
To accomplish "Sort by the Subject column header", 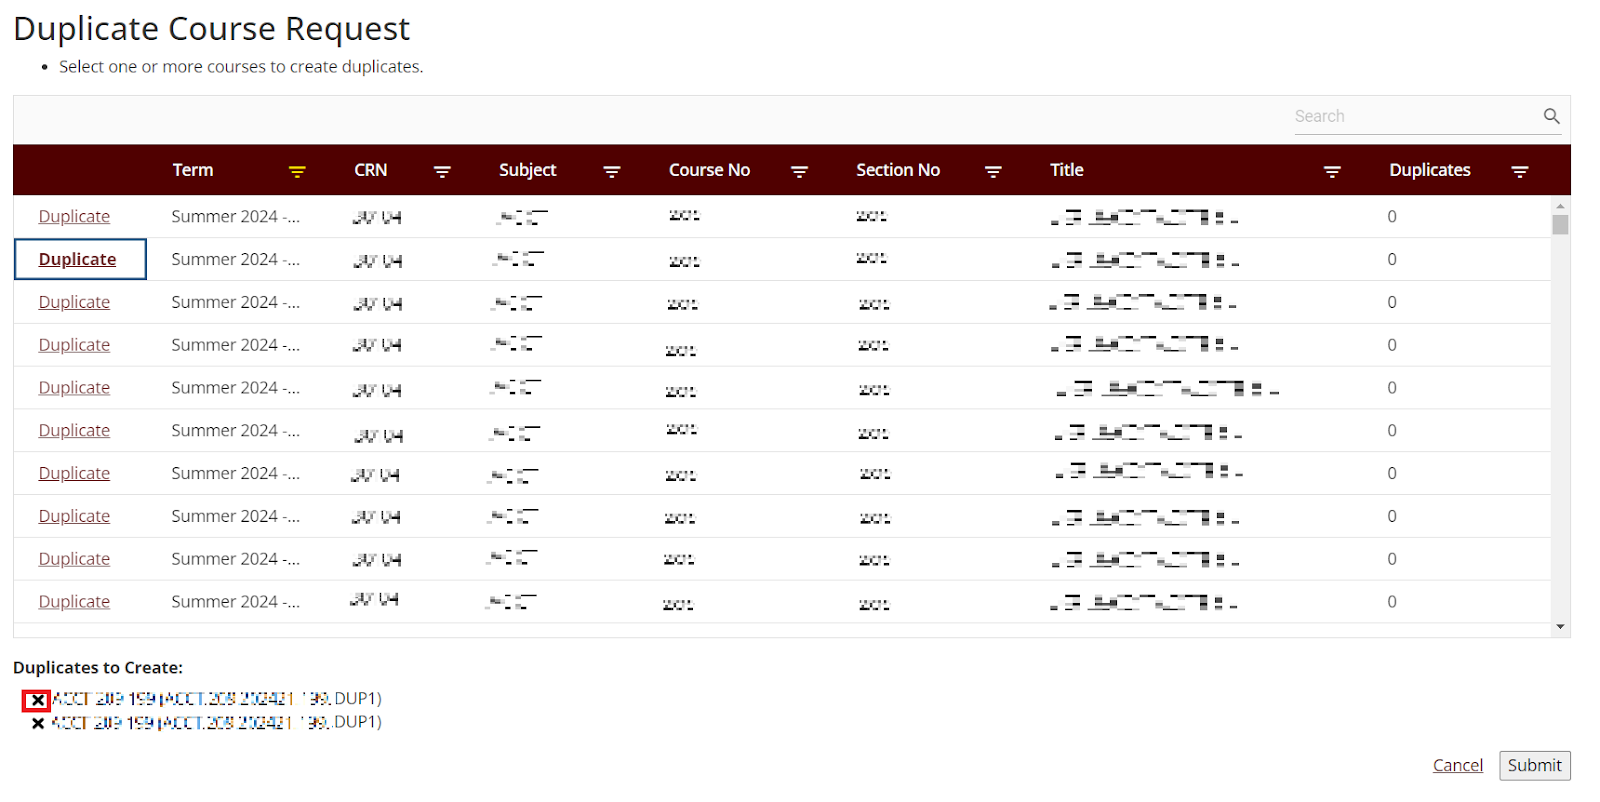I will click(x=527, y=170).
